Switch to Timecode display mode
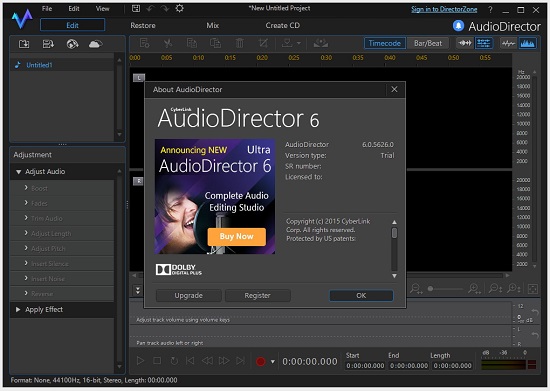The width and height of the screenshot is (550, 391). (384, 43)
